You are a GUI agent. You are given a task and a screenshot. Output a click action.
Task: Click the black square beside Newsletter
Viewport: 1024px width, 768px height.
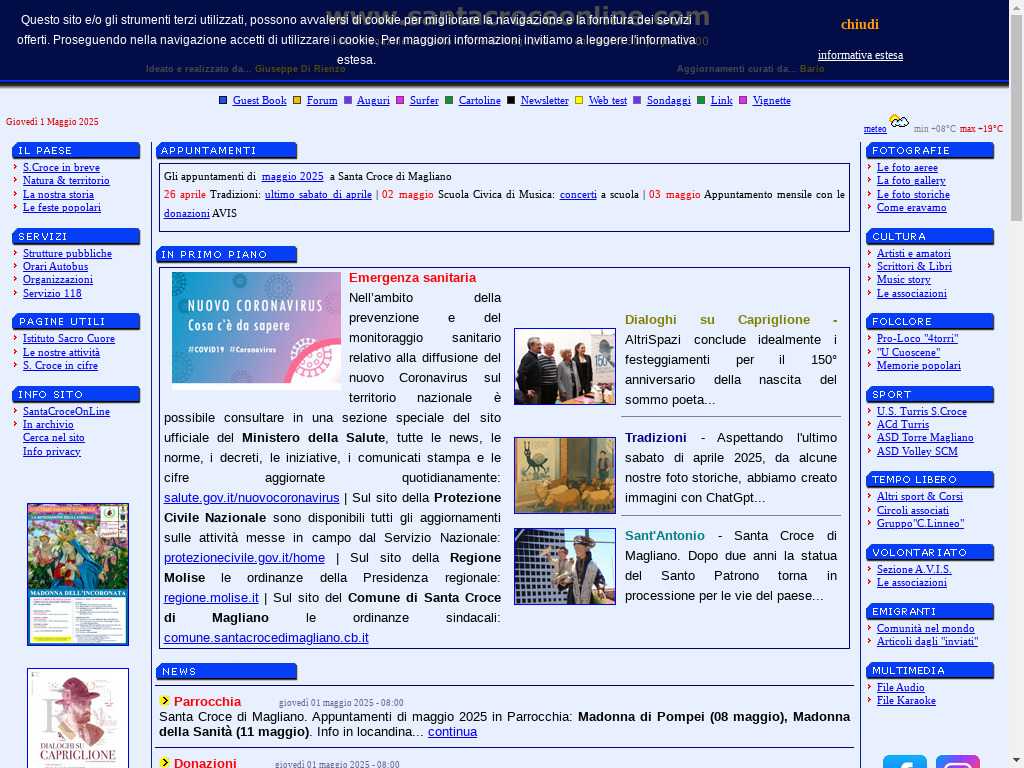tap(511, 100)
